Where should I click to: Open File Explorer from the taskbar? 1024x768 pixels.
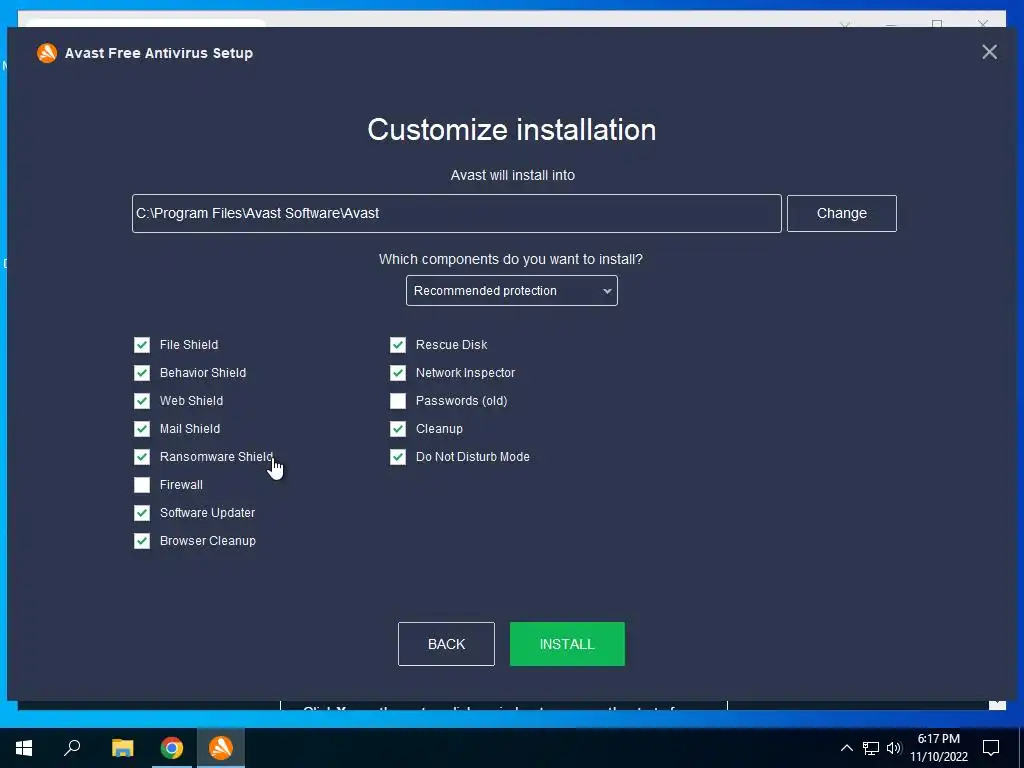(122, 748)
